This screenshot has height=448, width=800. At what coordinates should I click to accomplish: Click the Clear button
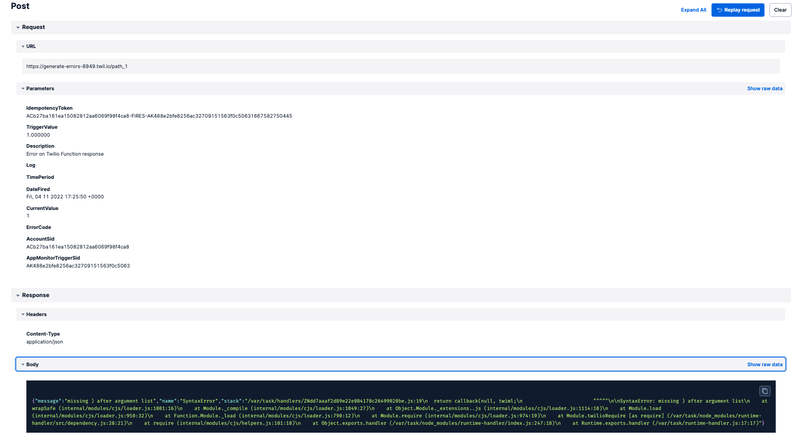click(x=780, y=10)
